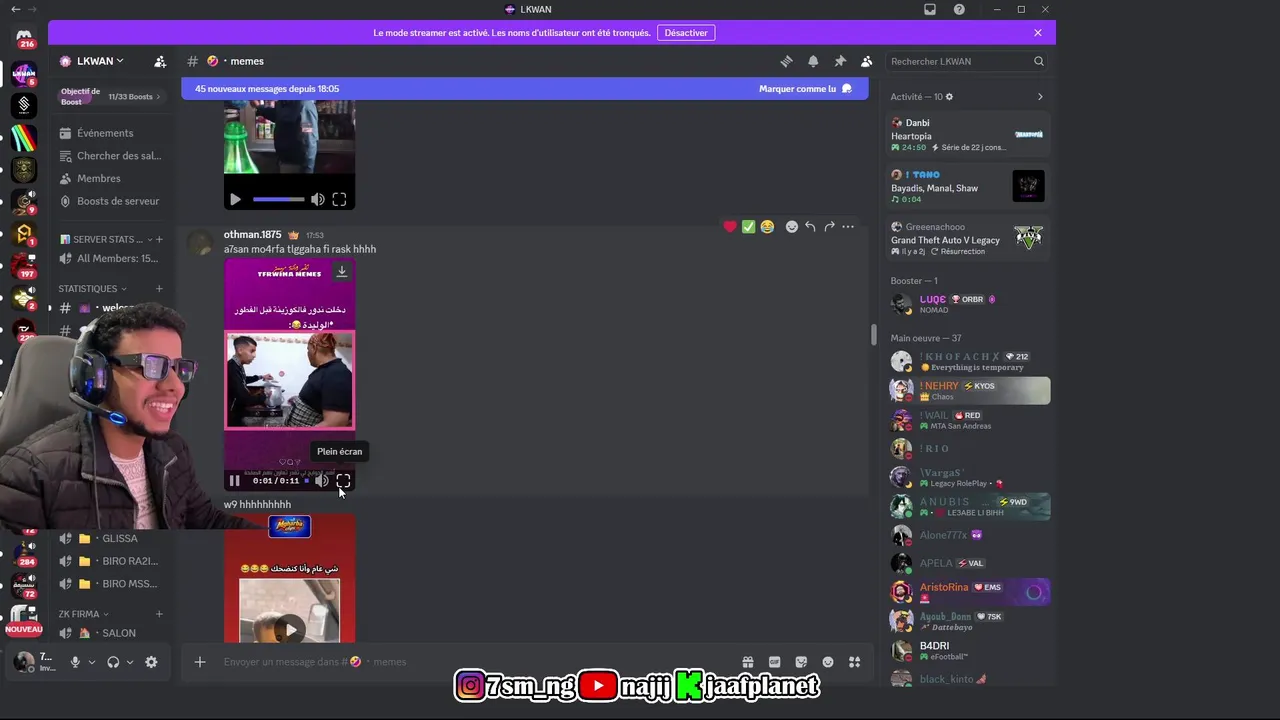Add channel to STATISTIQUES category

tap(159, 288)
